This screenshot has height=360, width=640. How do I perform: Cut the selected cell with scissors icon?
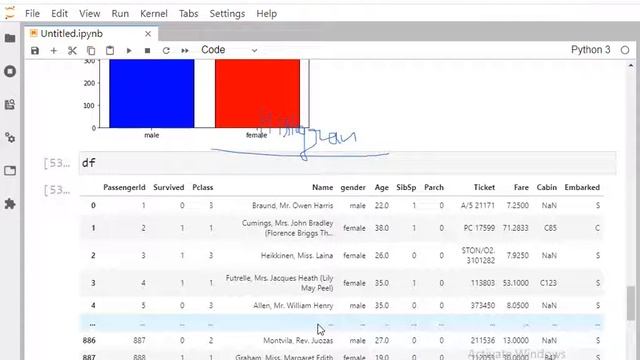tap(72, 51)
